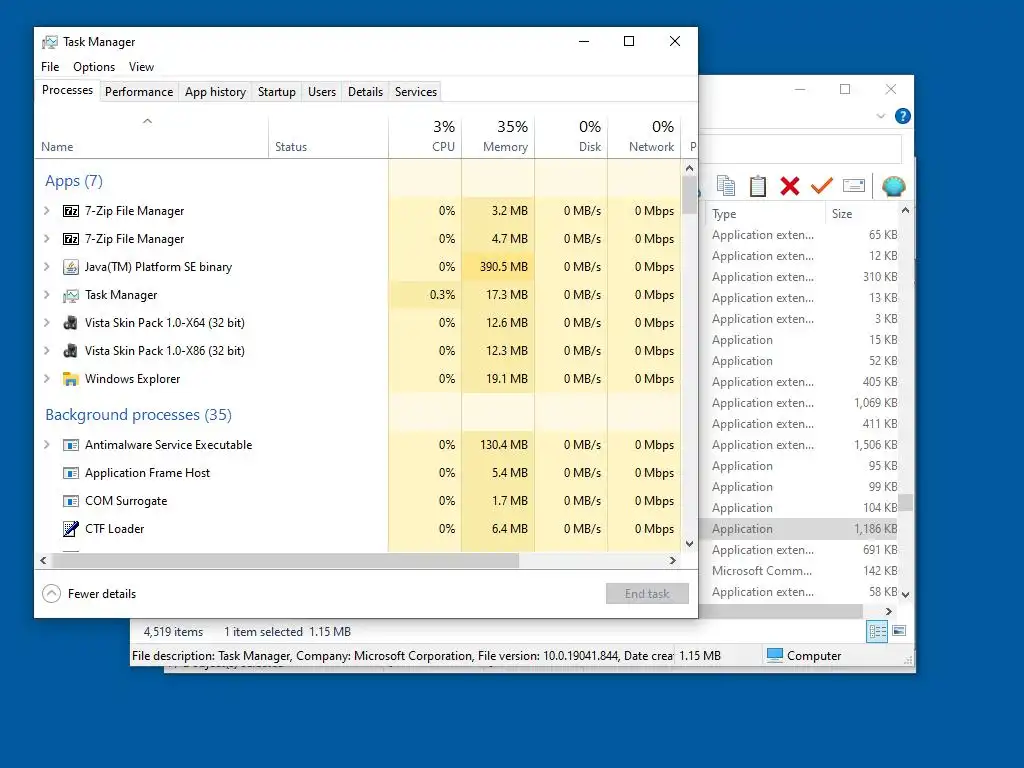Click the red X Delete icon in the background window
Screen dimensions: 1024x768
790,186
